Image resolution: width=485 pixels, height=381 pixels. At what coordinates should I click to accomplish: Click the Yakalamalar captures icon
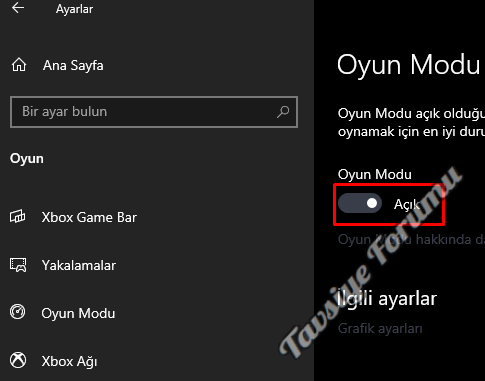(x=18, y=265)
